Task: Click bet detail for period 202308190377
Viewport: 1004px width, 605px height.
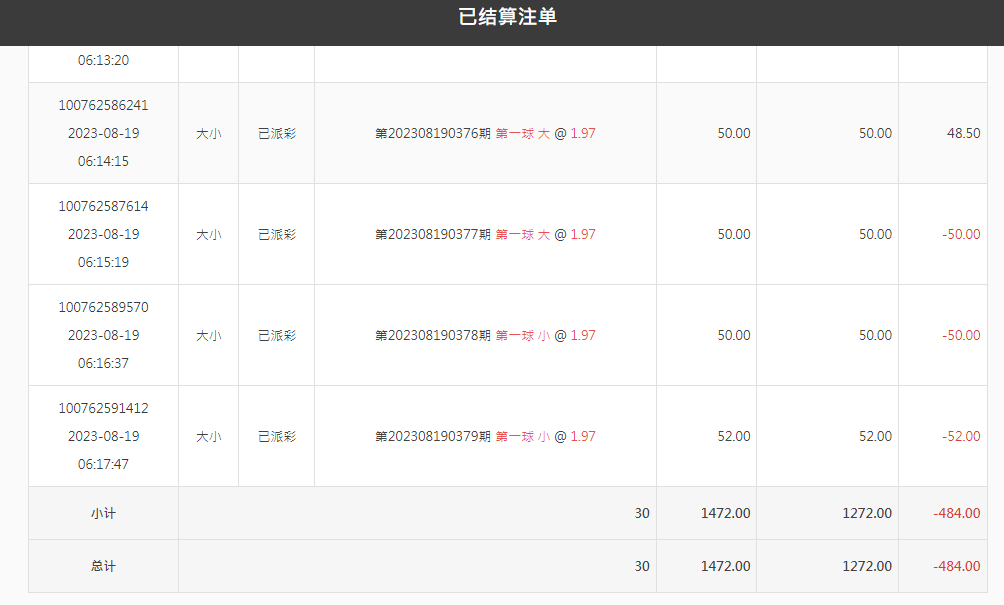Action: (x=485, y=235)
